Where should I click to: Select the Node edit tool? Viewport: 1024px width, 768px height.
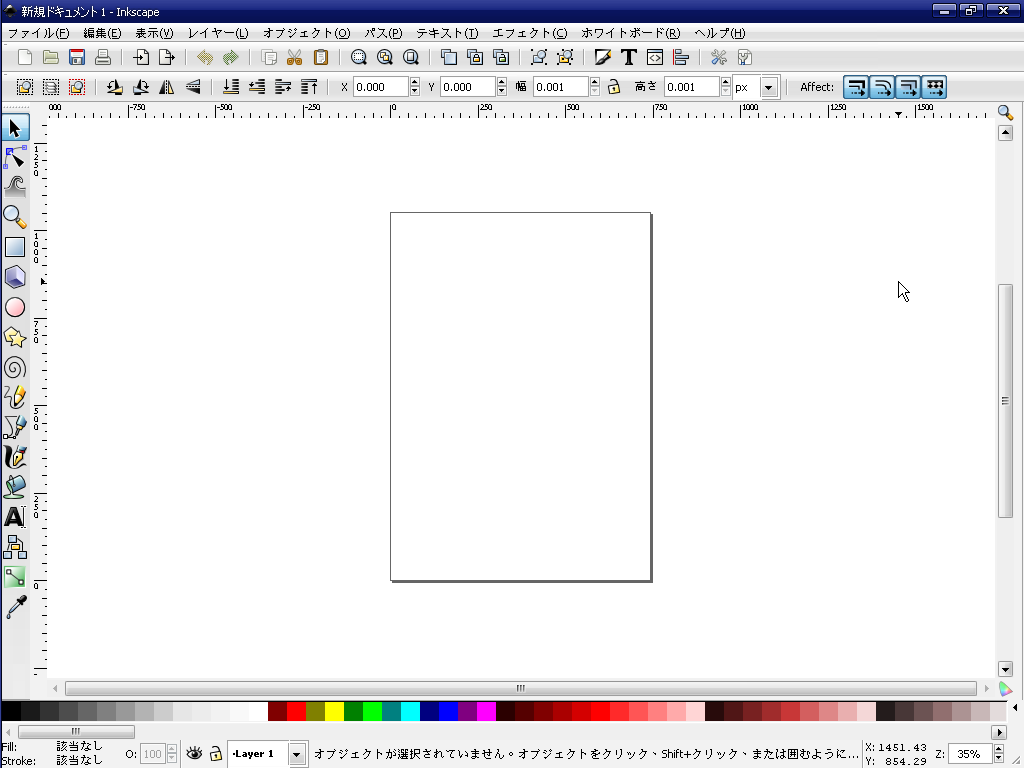(15, 157)
